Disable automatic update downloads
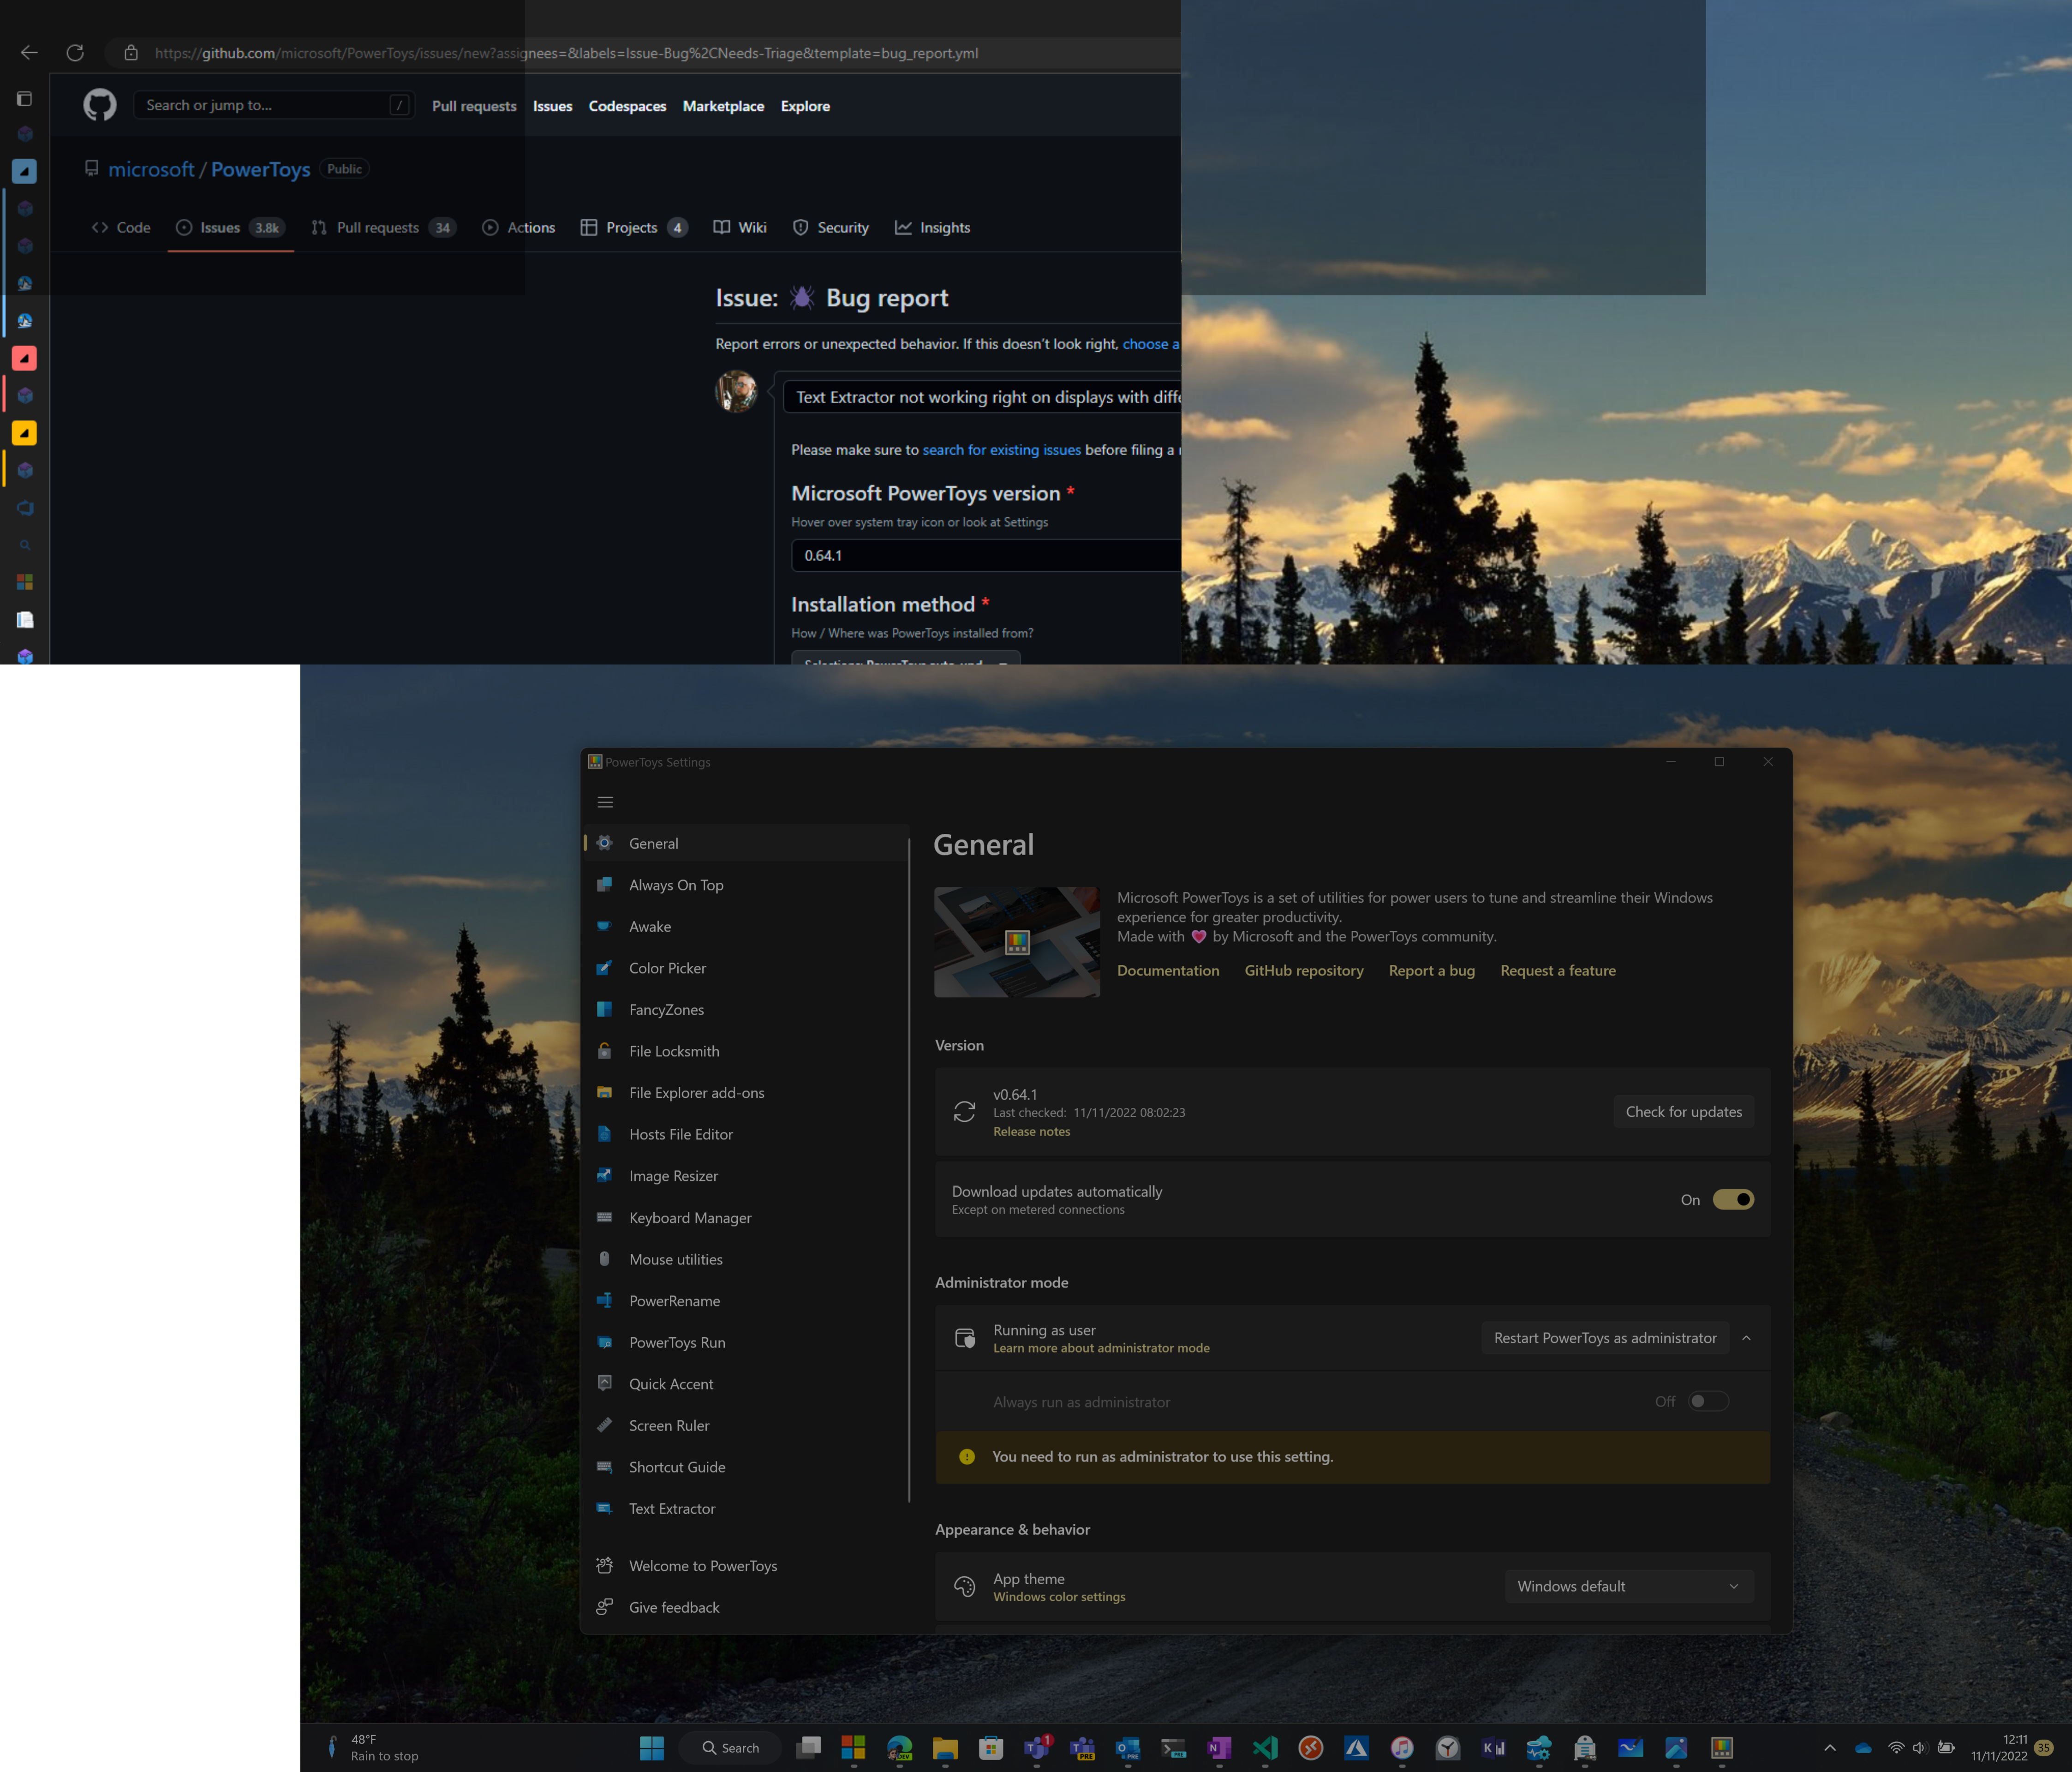The image size is (2072, 1772). 1733,1199
